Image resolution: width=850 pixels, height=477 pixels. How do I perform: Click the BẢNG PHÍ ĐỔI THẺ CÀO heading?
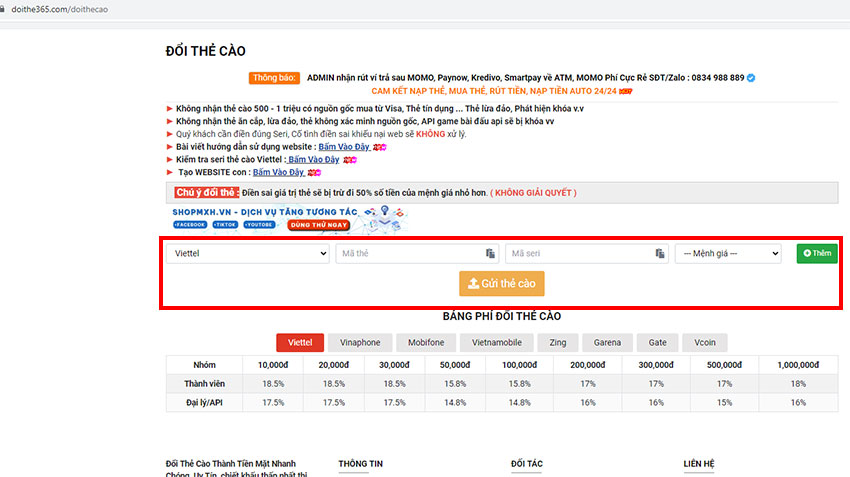(x=501, y=316)
